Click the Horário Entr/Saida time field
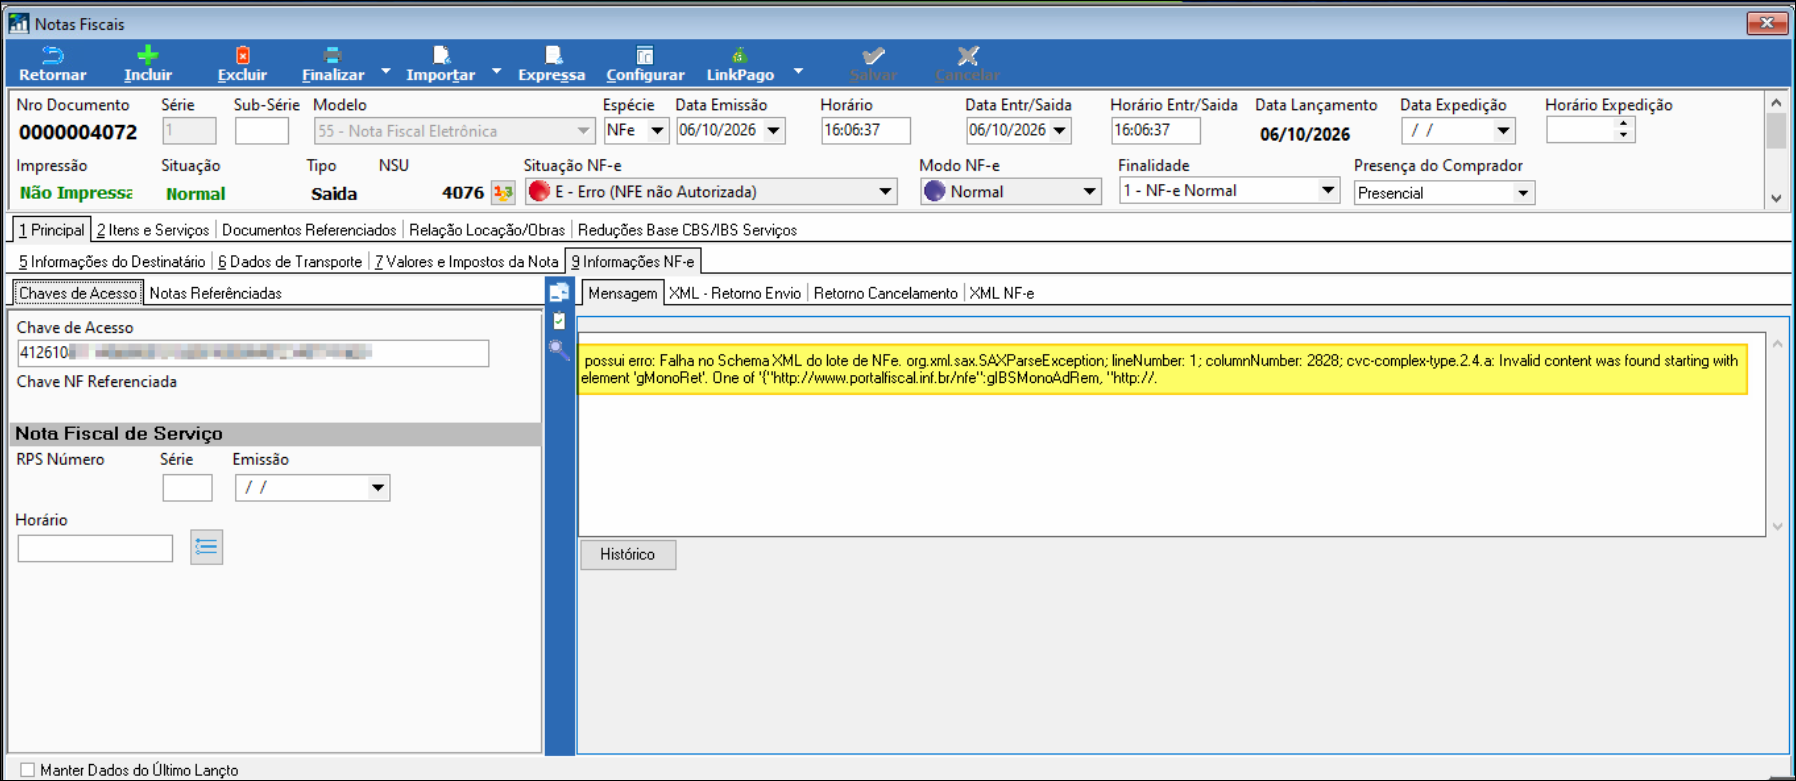 [1155, 130]
